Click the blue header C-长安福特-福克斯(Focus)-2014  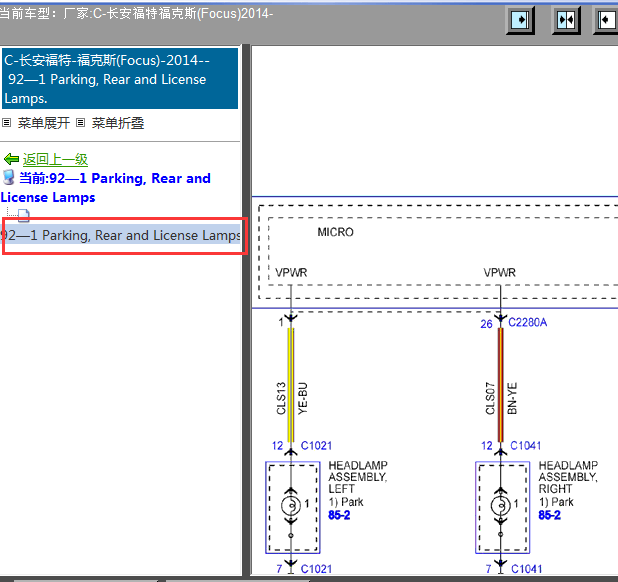click(x=120, y=78)
